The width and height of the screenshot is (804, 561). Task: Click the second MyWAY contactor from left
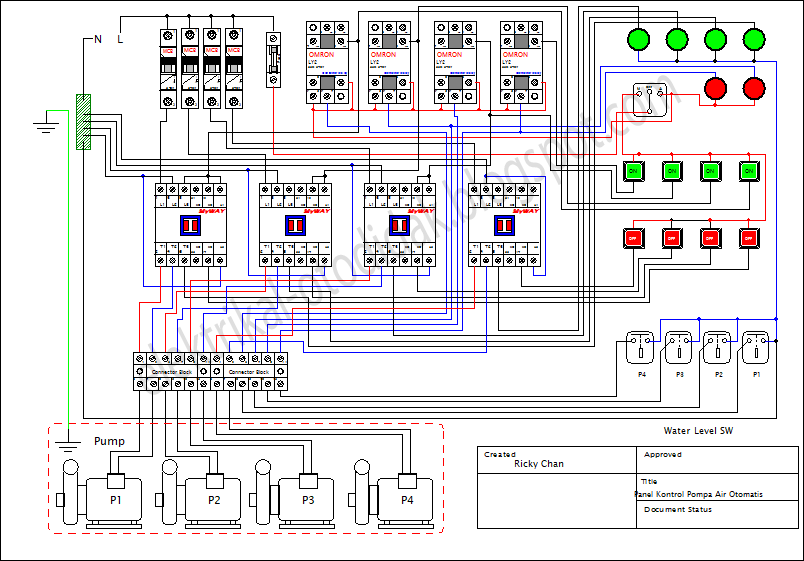295,225
